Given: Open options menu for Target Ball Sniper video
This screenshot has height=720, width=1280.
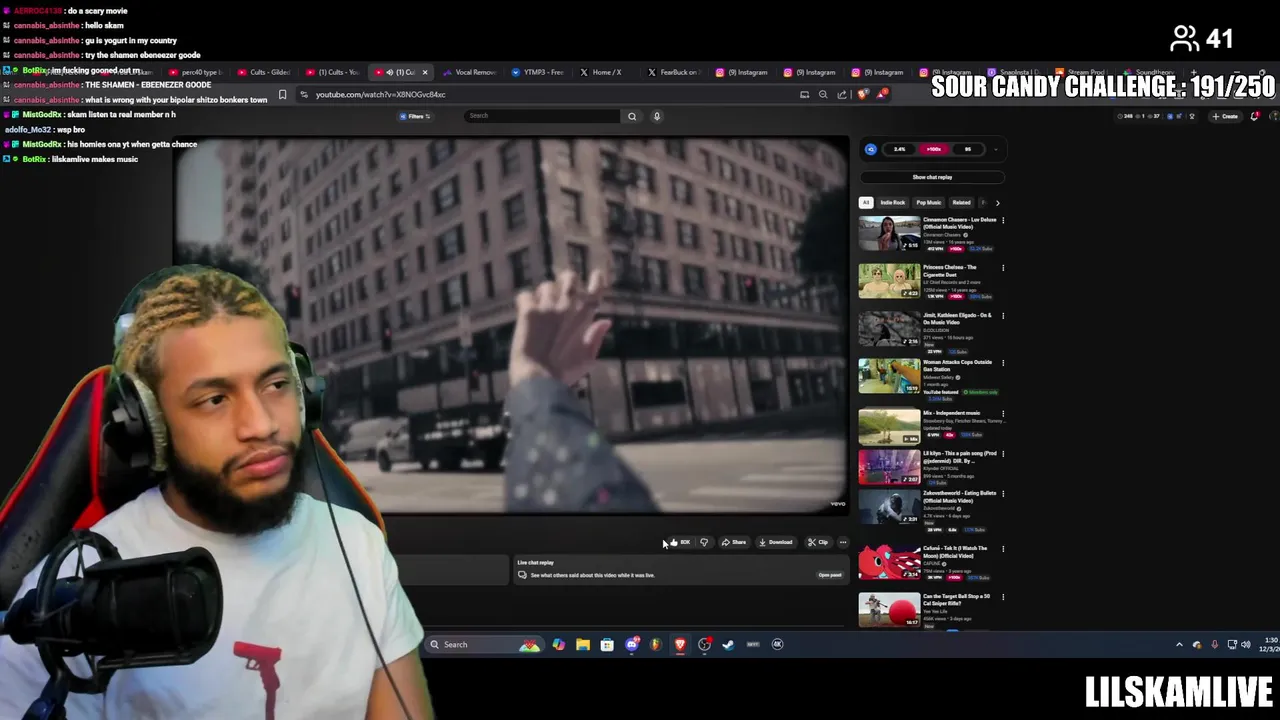Looking at the screenshot, I should (1003, 597).
